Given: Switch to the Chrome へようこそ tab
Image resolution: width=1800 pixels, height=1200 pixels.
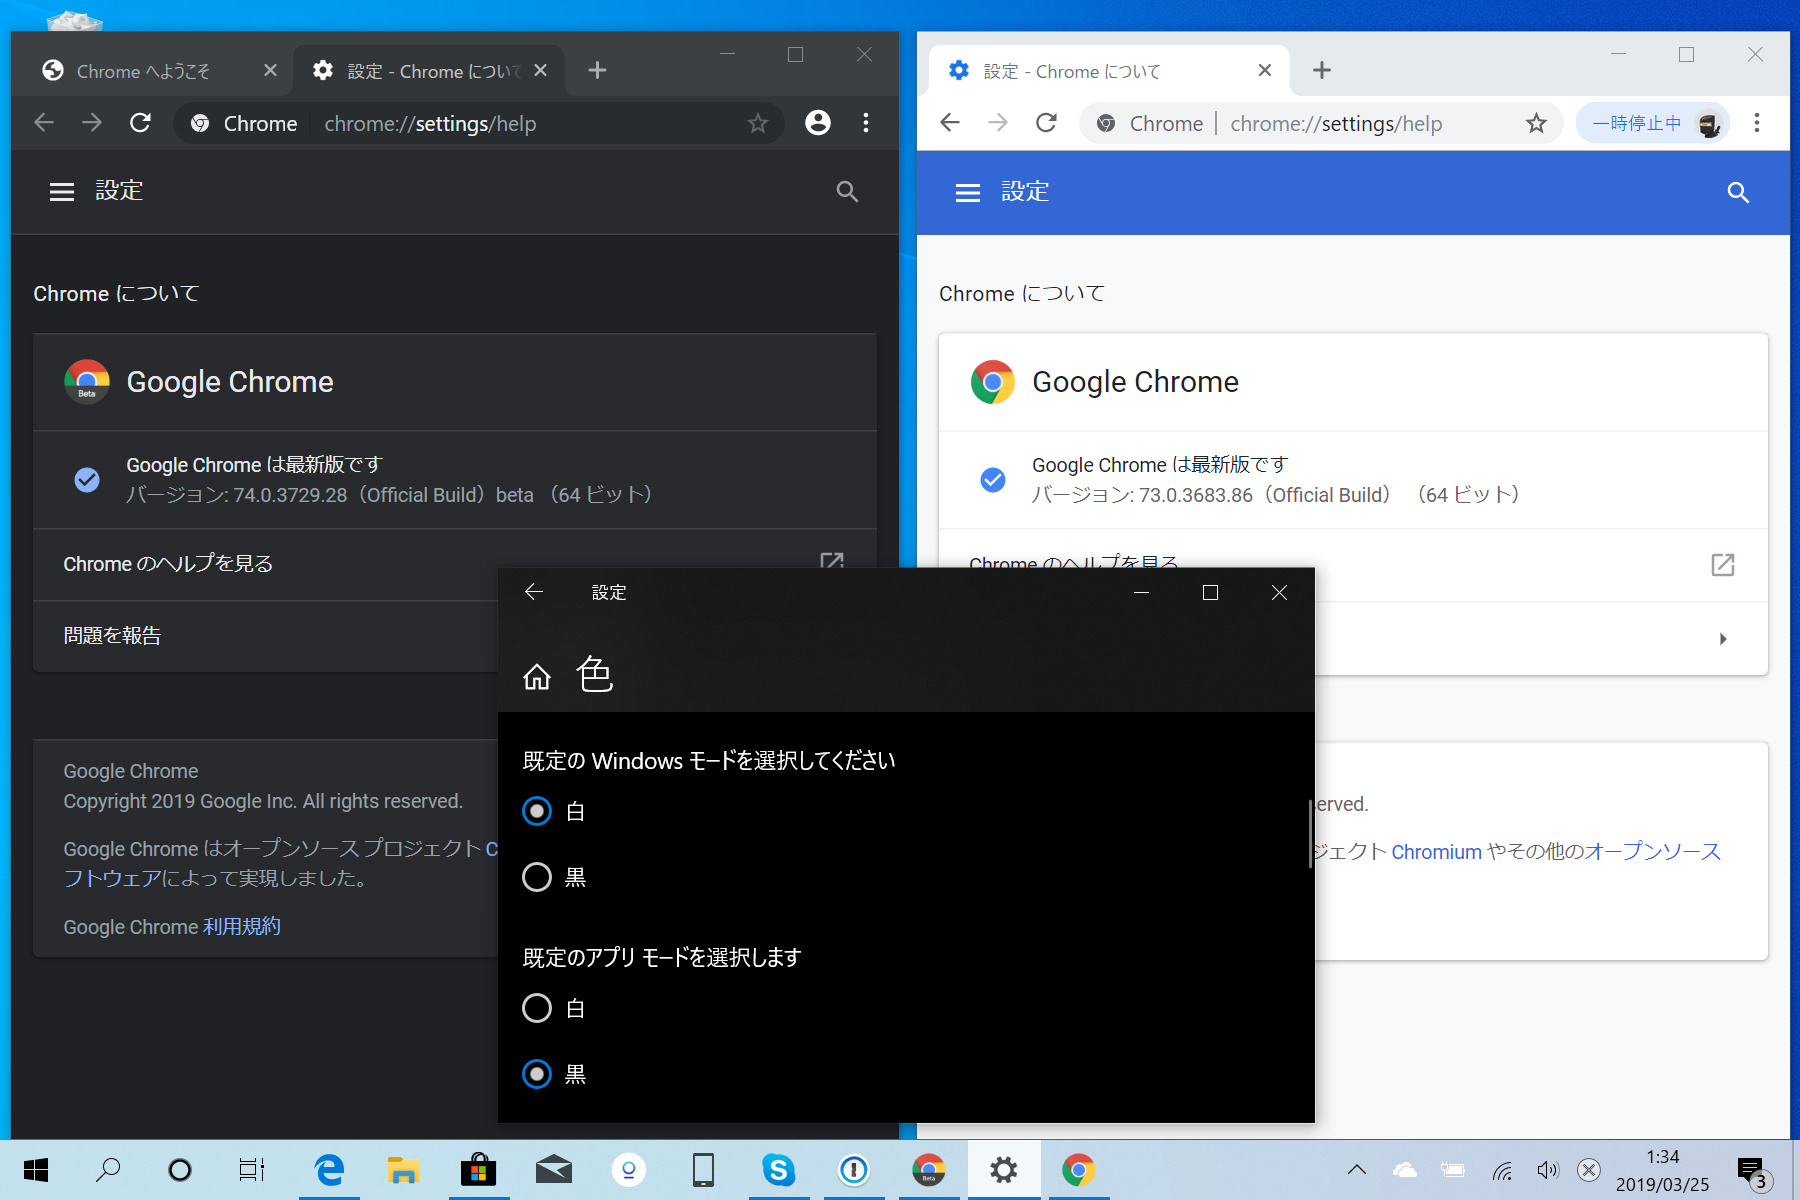Looking at the screenshot, I should [145, 70].
